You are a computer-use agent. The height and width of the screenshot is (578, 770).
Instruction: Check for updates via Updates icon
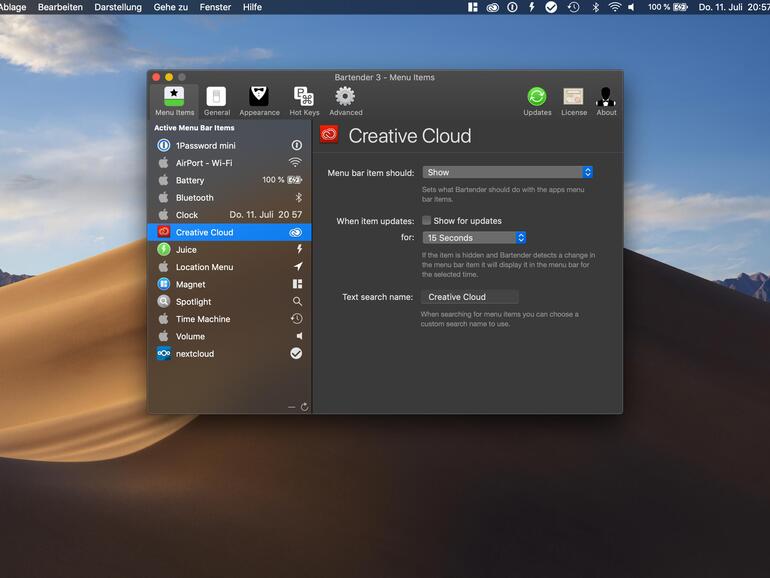(537, 100)
